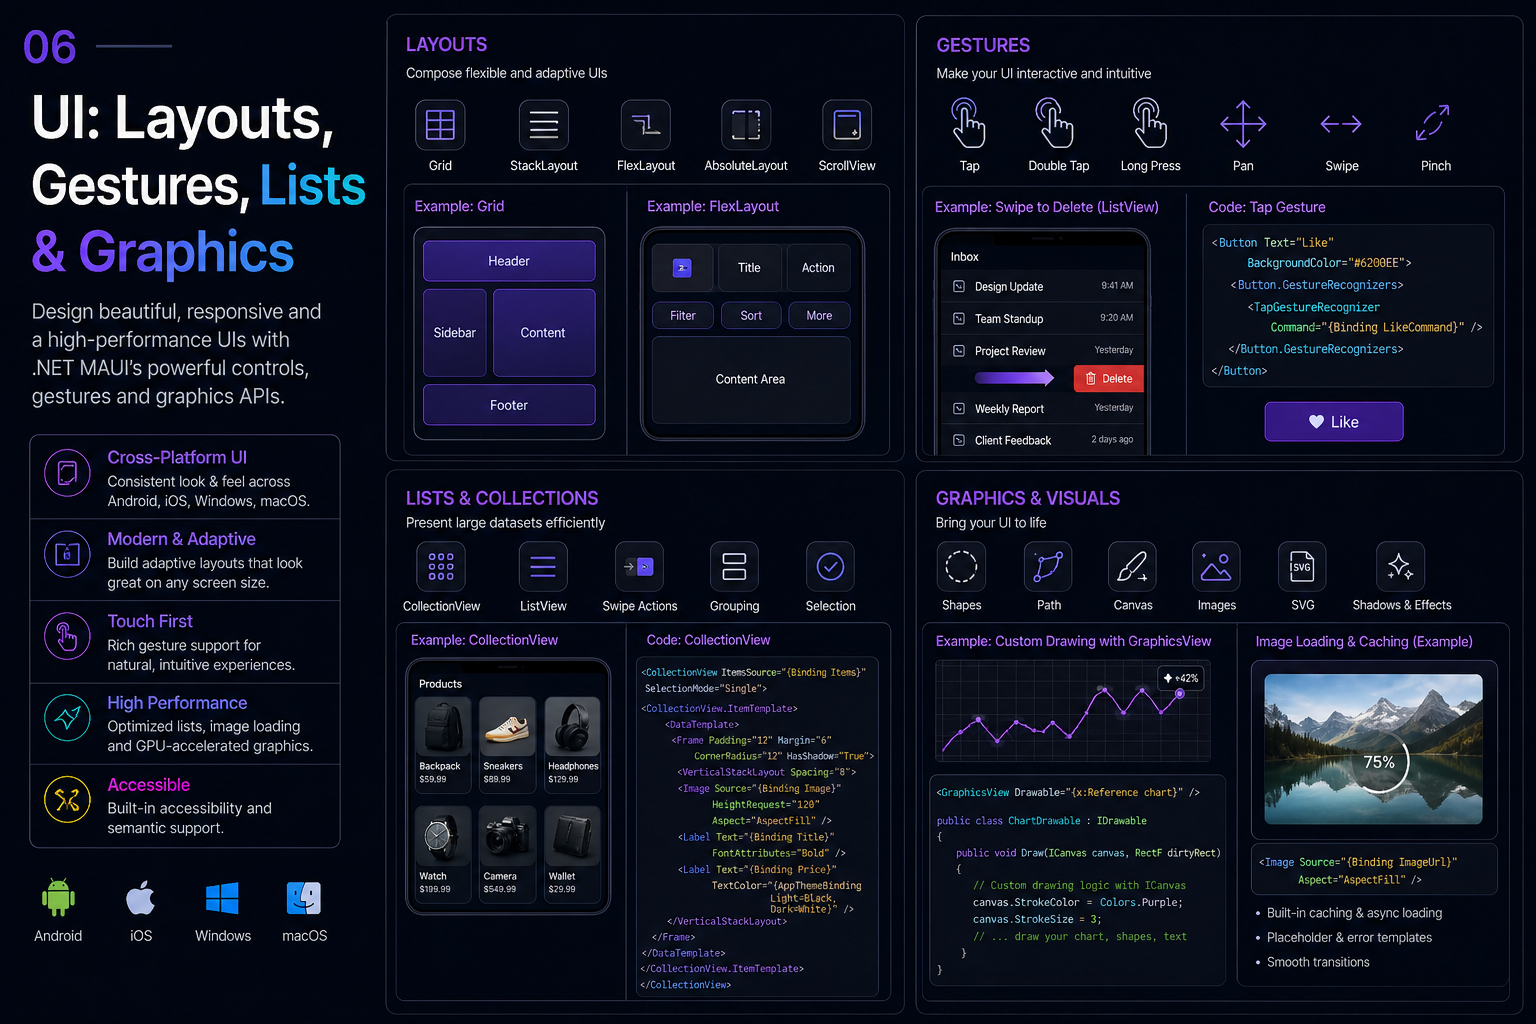Toggle the Selection checkmark icon
This screenshot has height=1024, width=1536.
click(x=830, y=566)
